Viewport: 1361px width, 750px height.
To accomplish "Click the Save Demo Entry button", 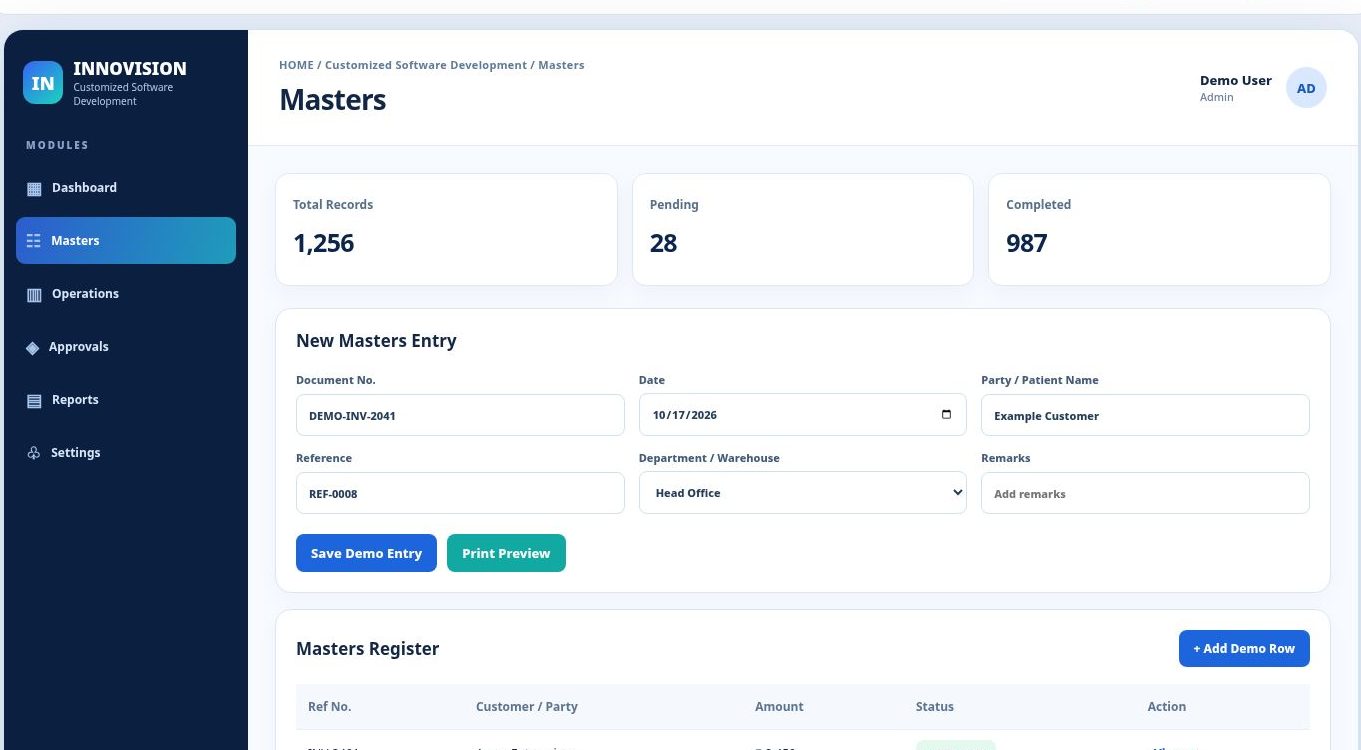I will click(366, 553).
